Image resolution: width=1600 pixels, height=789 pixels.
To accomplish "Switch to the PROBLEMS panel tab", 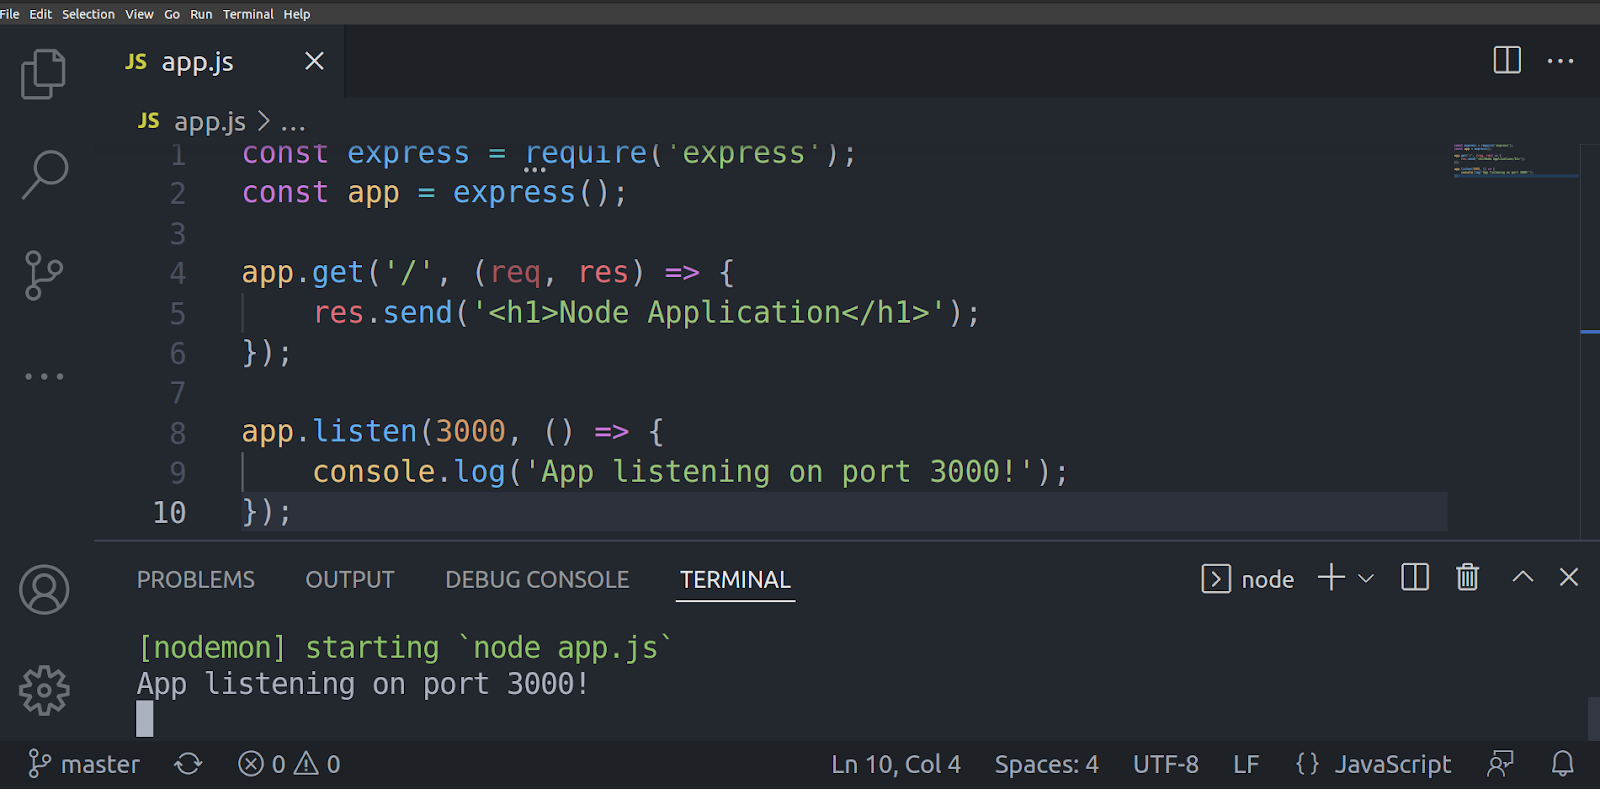I will click(x=196, y=580).
